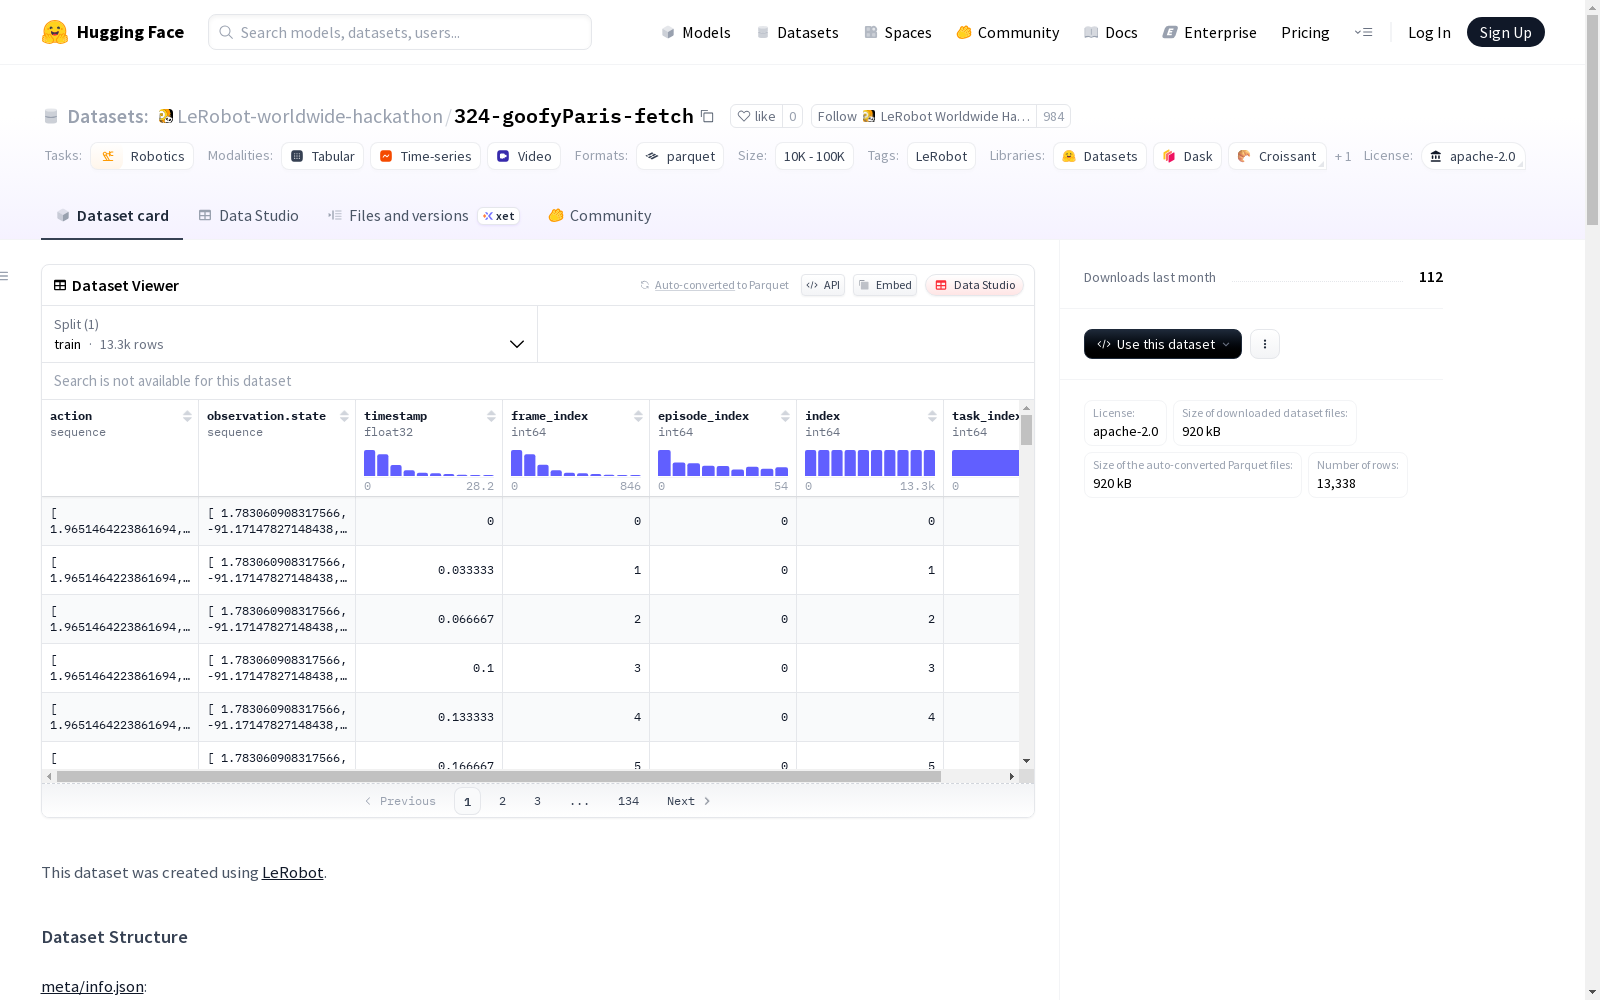Open Data Studio from the viewer header
The image size is (1600, 1000).
(x=975, y=285)
